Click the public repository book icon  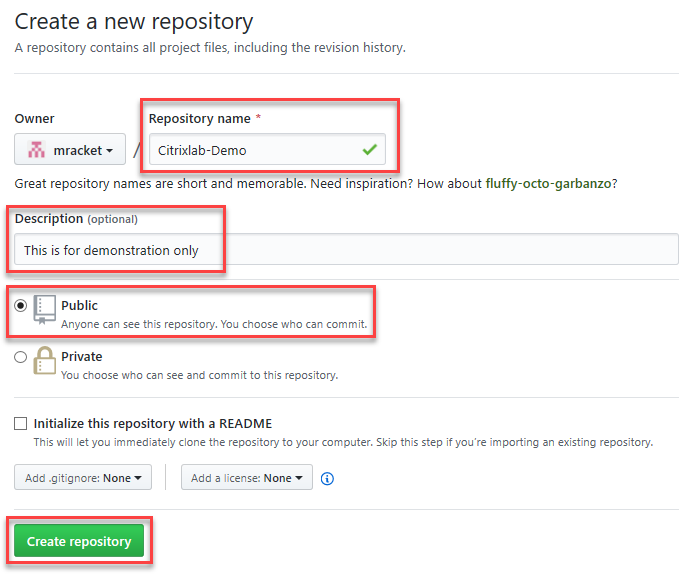pos(45,310)
